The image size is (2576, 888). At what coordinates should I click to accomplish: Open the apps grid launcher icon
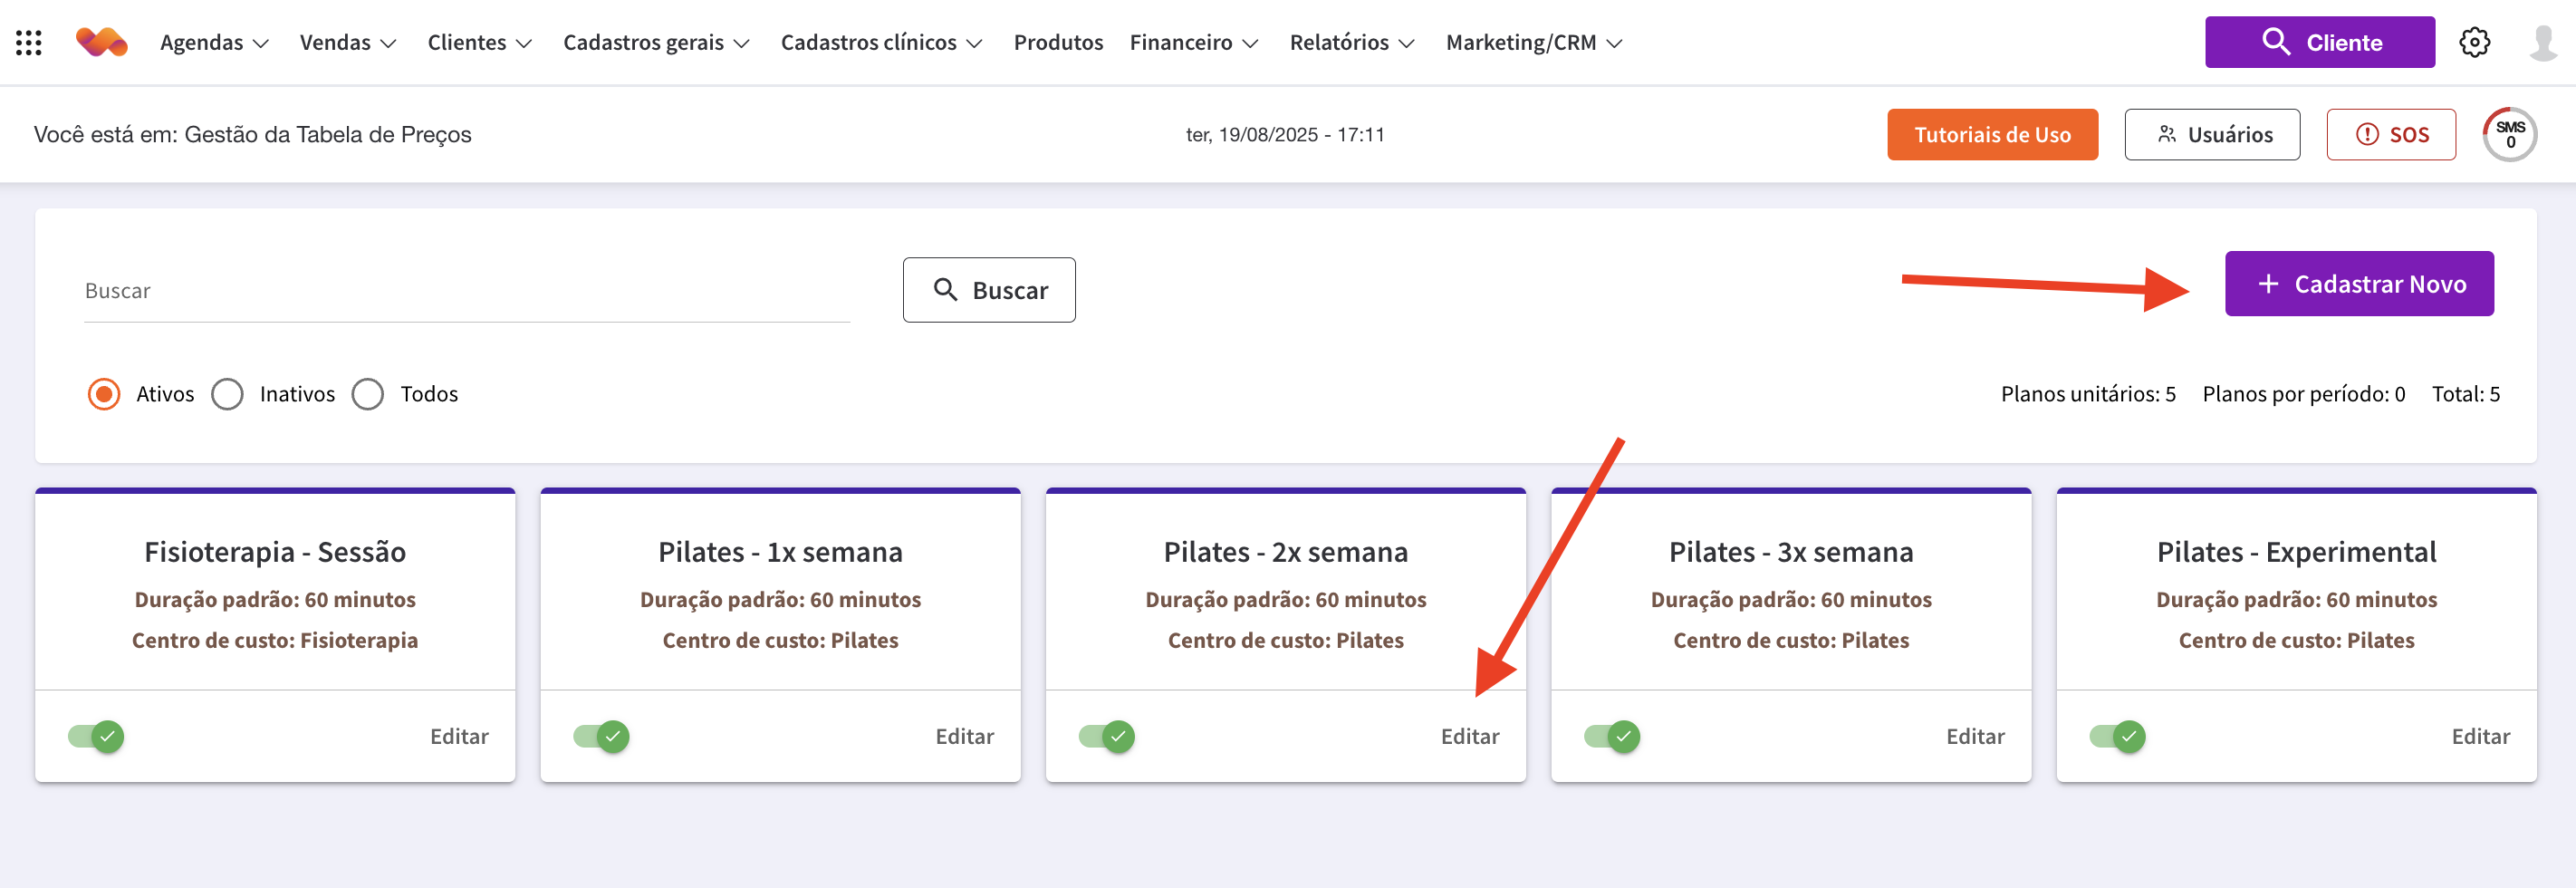tap(29, 42)
